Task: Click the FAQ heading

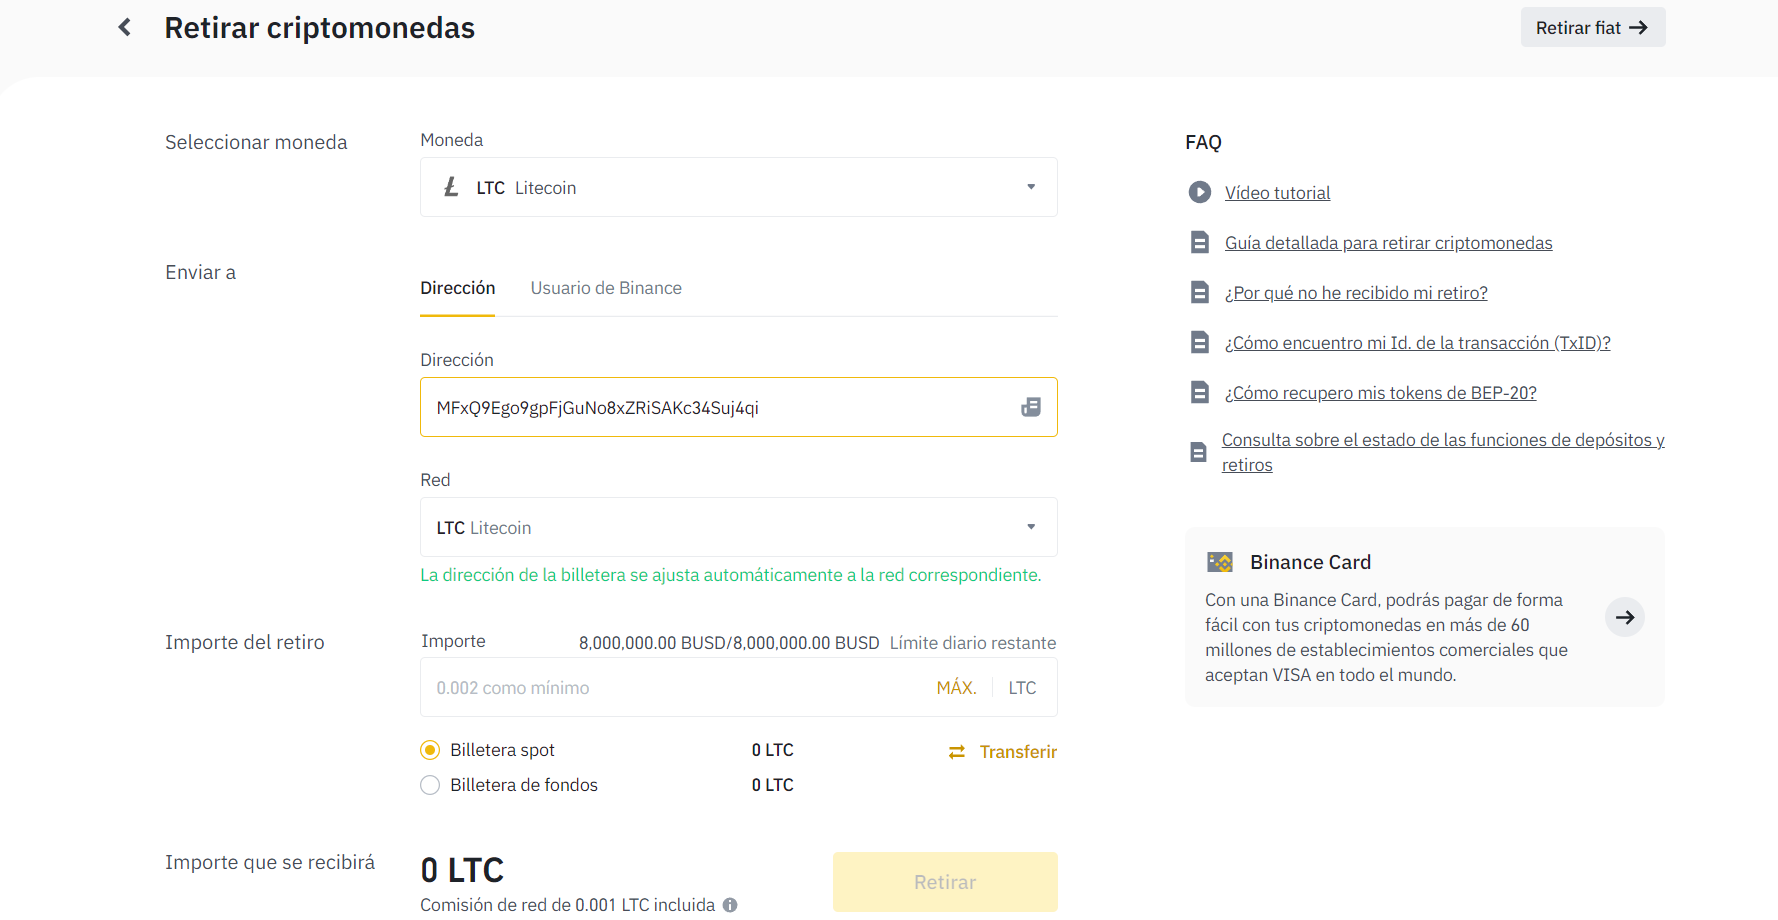Action: [1203, 142]
